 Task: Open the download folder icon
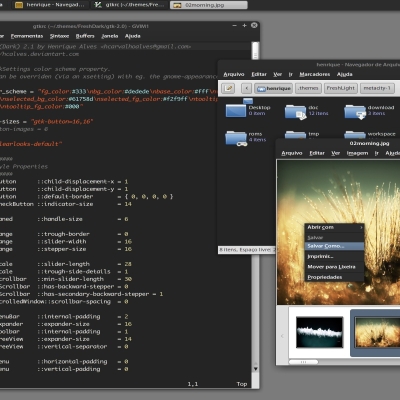pyautogui.click(x=355, y=112)
